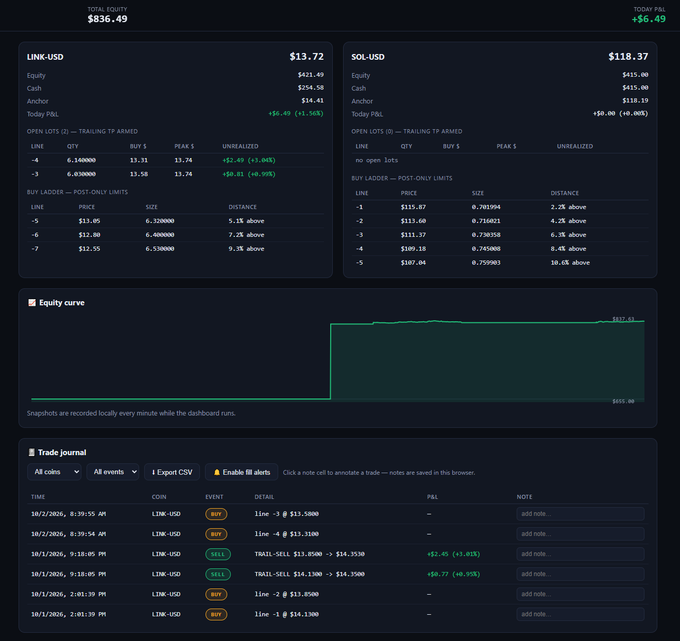Click equity curve low label $655.00
Viewport: 680px width, 641px height.
[623, 401]
